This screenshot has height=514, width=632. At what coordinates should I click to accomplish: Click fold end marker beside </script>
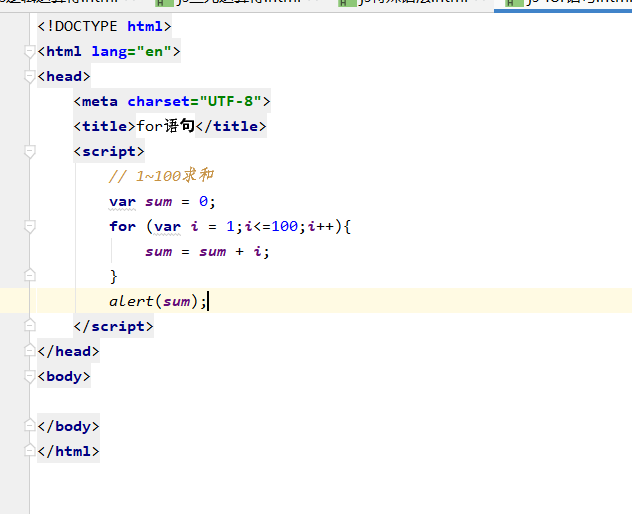coord(29,326)
